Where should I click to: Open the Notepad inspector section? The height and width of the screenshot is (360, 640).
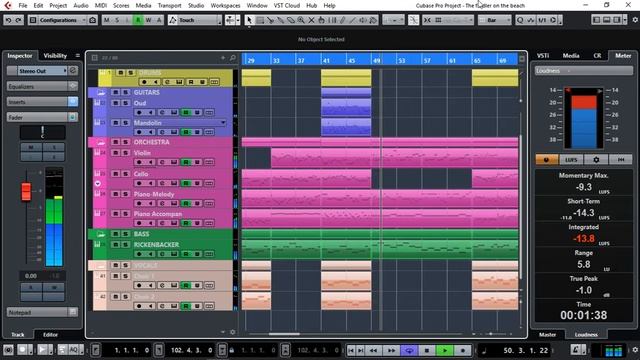(x=42, y=312)
